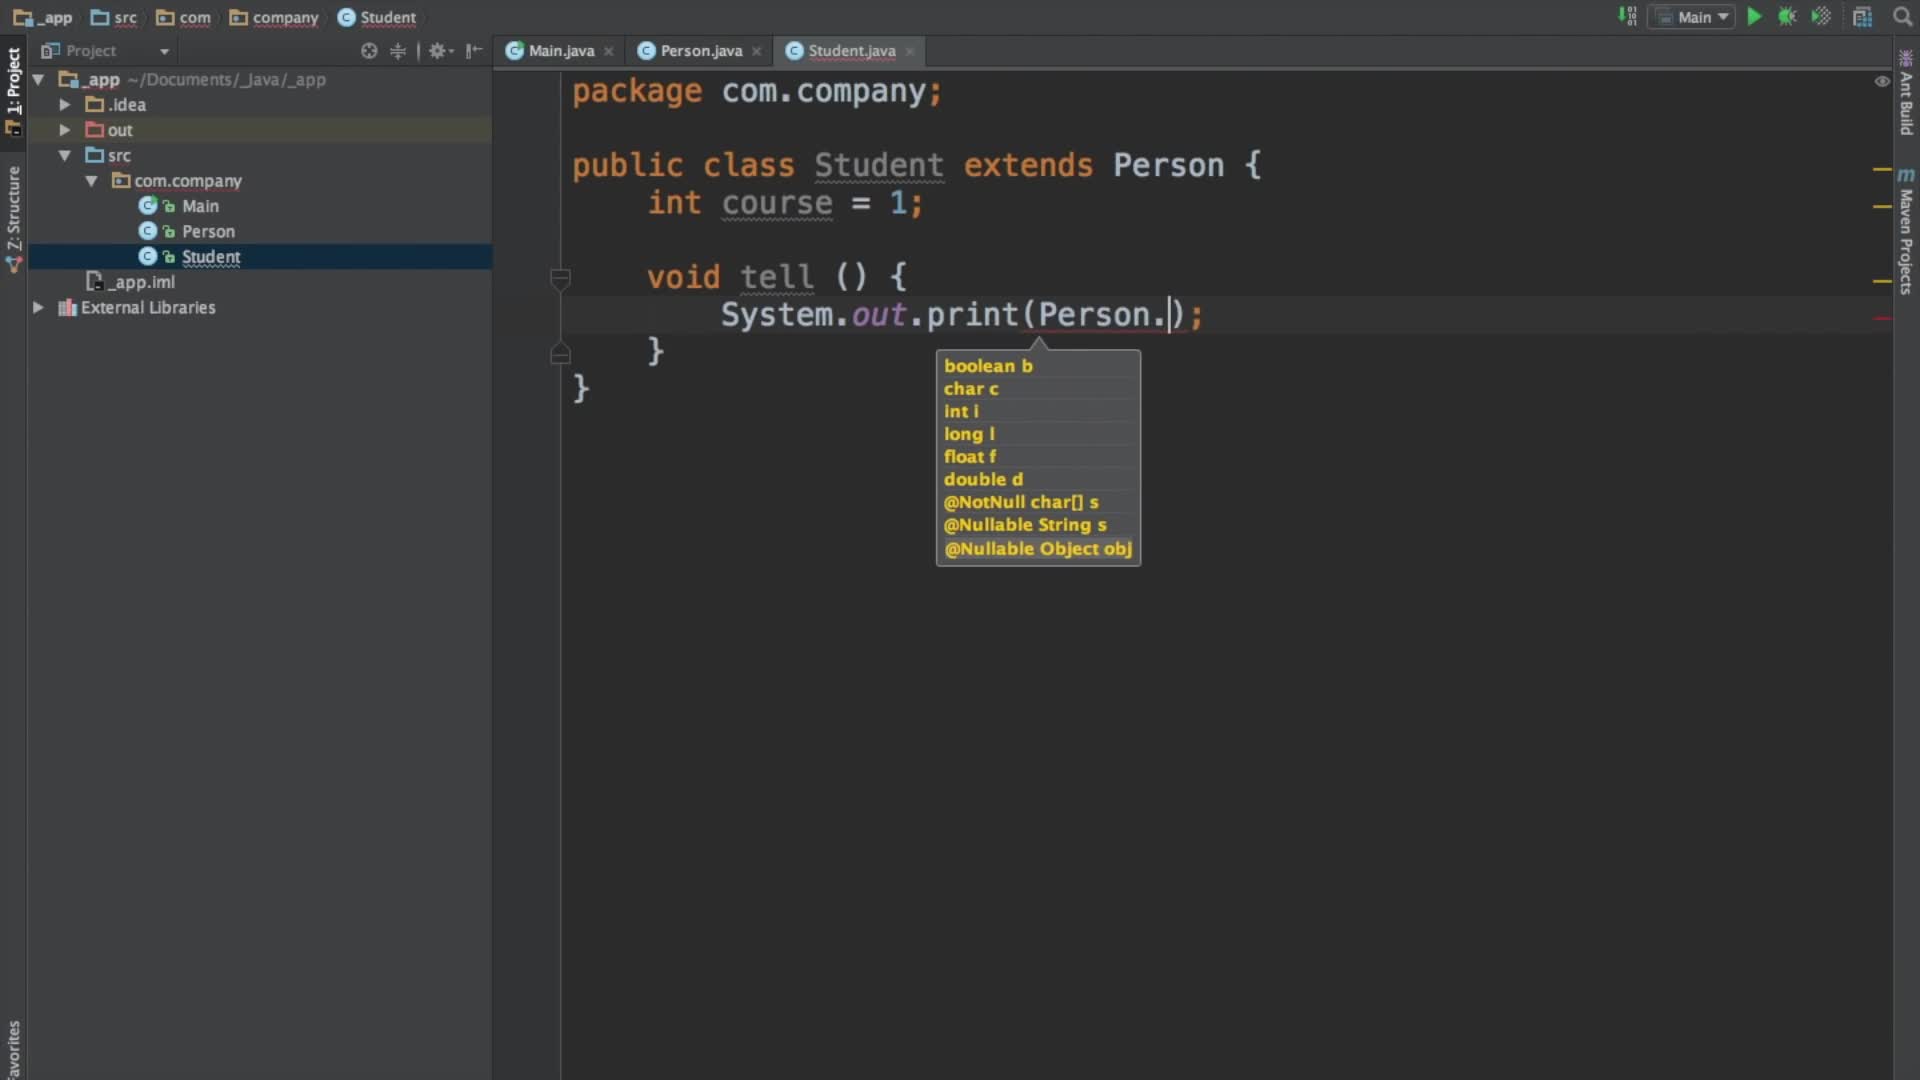The height and width of the screenshot is (1080, 1920).
Task: Open the 1: Project side tab
Action: click(x=13, y=90)
